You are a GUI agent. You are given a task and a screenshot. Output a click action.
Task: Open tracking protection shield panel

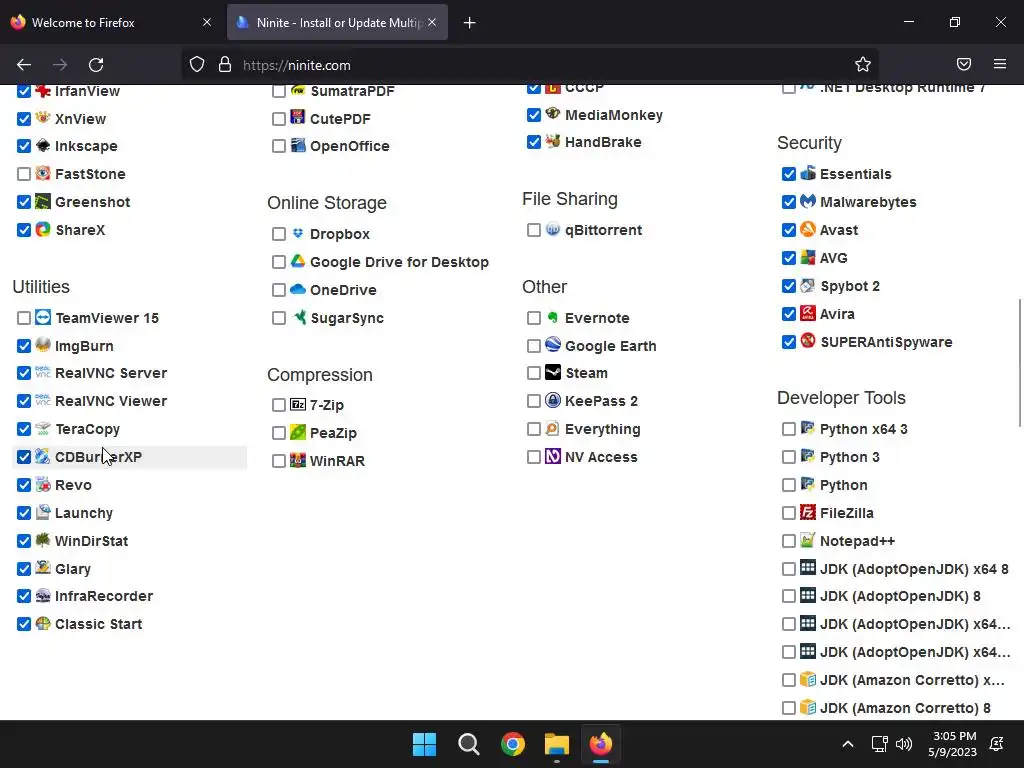point(197,64)
